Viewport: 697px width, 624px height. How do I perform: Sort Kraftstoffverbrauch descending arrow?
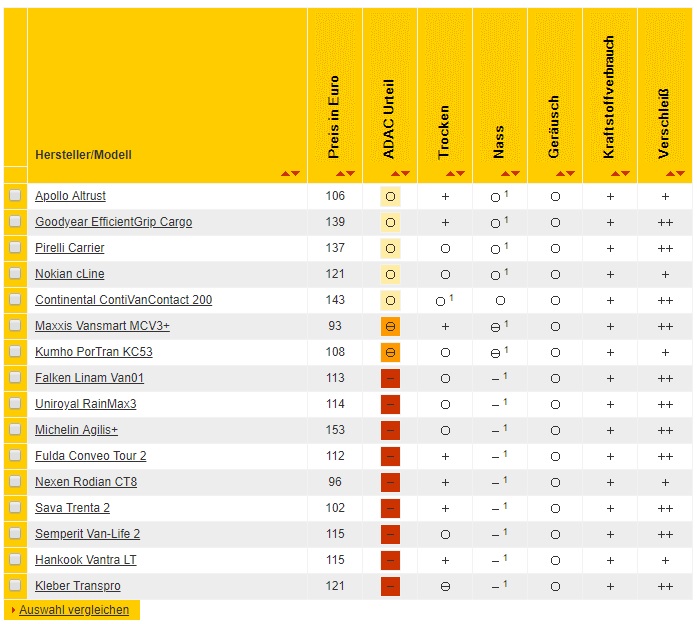click(626, 173)
